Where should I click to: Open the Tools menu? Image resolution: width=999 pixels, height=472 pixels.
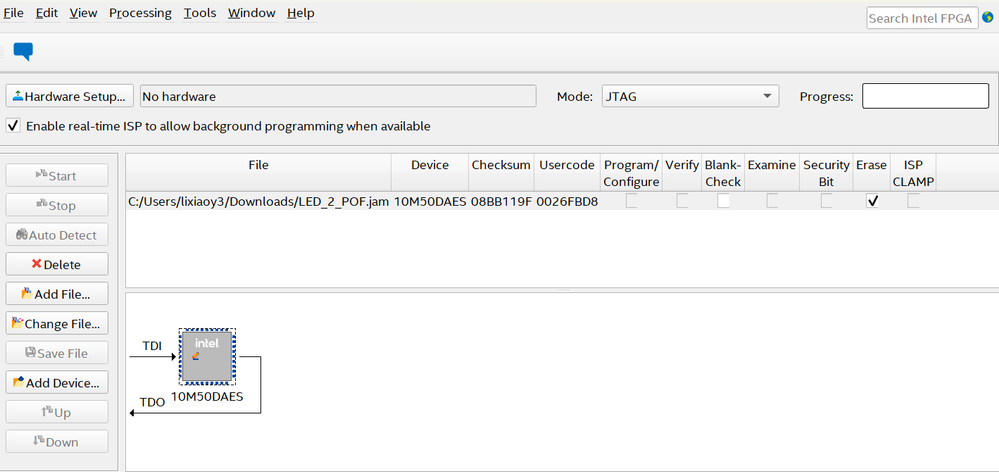coord(200,13)
